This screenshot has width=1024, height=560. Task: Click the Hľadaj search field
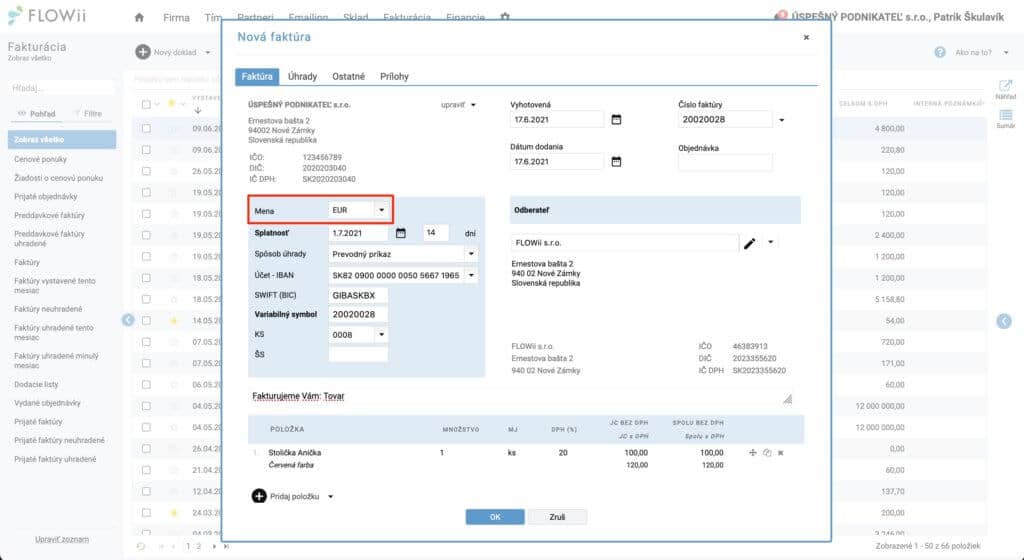pyautogui.click(x=61, y=87)
